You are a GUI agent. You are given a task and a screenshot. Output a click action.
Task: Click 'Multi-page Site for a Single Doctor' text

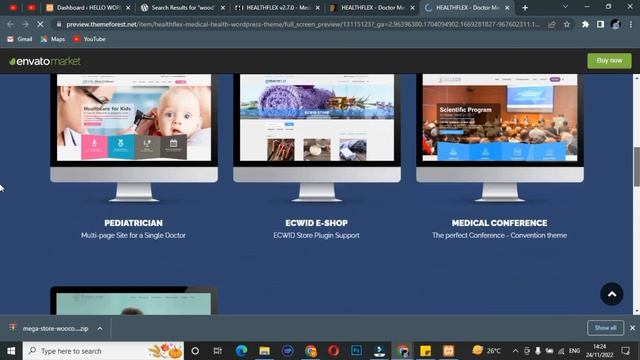click(x=133, y=236)
